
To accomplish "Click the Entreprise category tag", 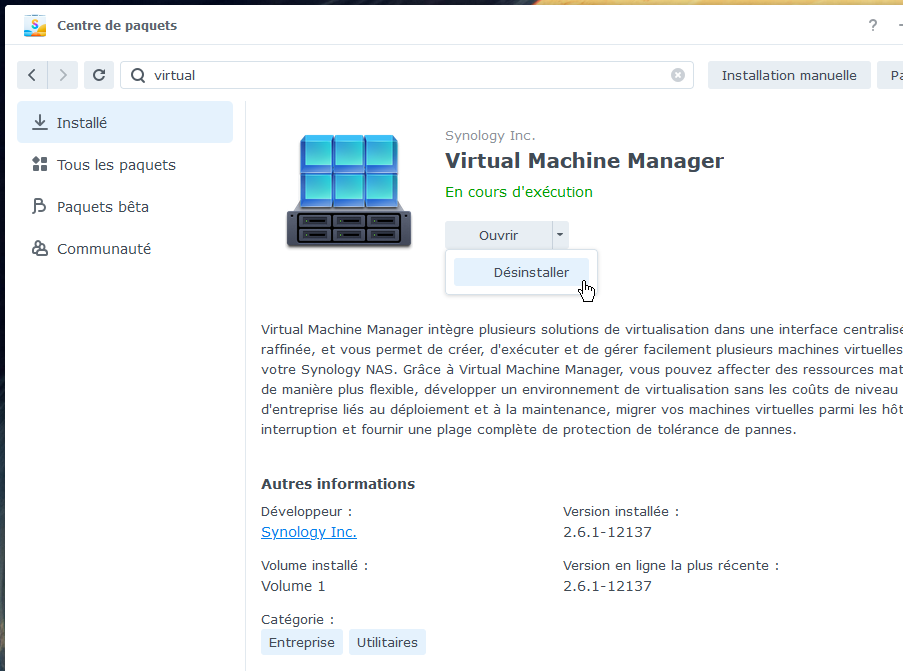I will [301, 642].
